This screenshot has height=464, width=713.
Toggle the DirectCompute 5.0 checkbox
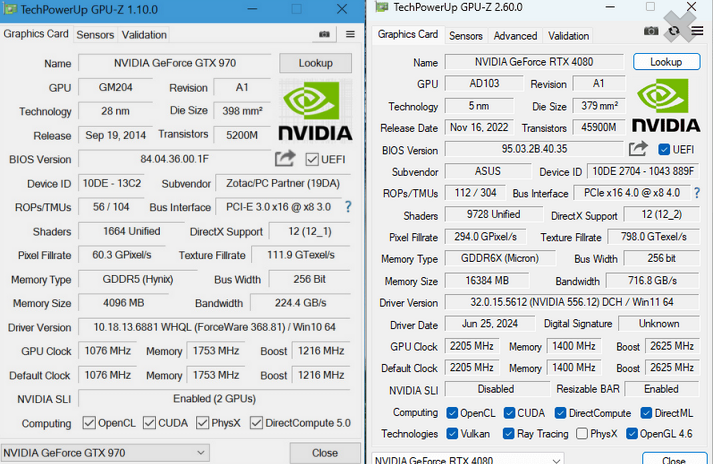point(256,423)
